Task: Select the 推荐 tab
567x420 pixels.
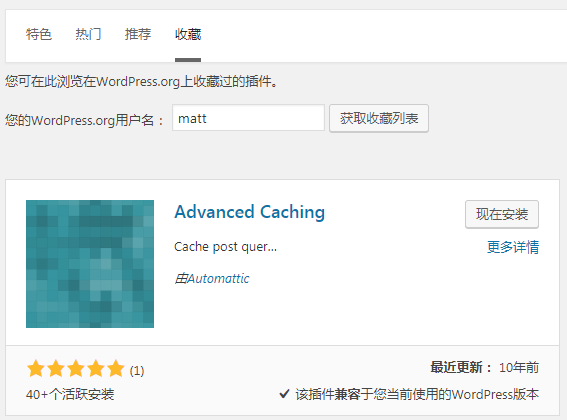Action: click(138, 35)
